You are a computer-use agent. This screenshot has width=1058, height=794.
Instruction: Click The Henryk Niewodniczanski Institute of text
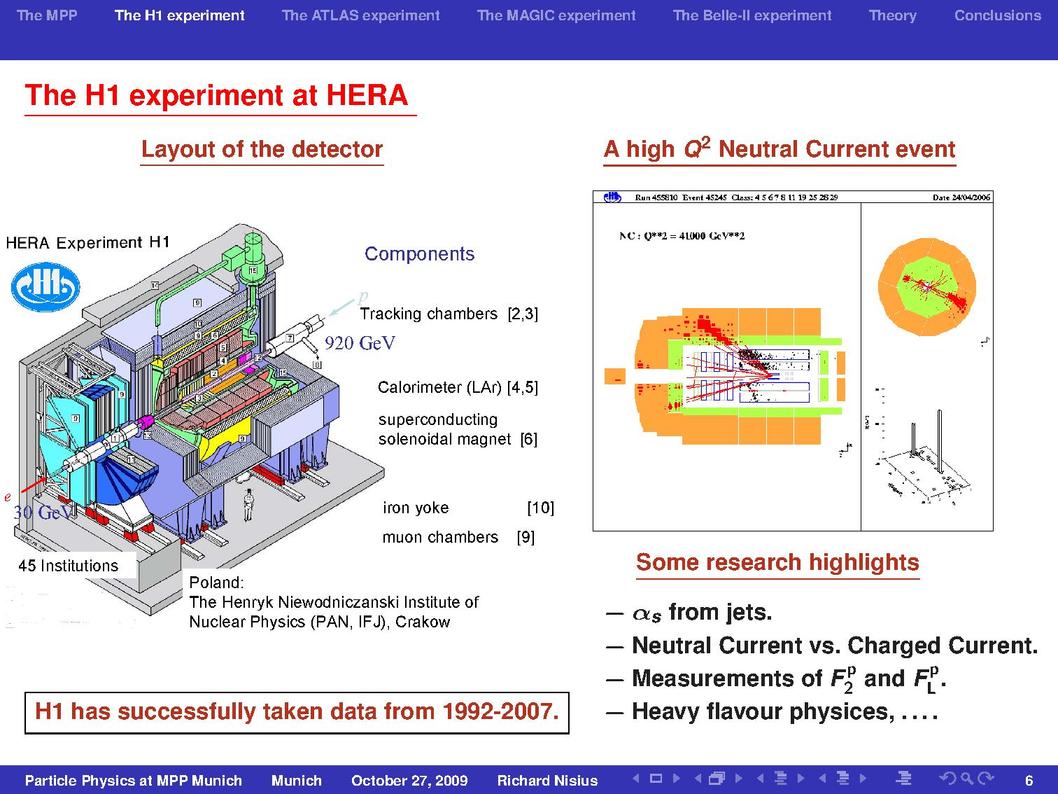click(334, 602)
